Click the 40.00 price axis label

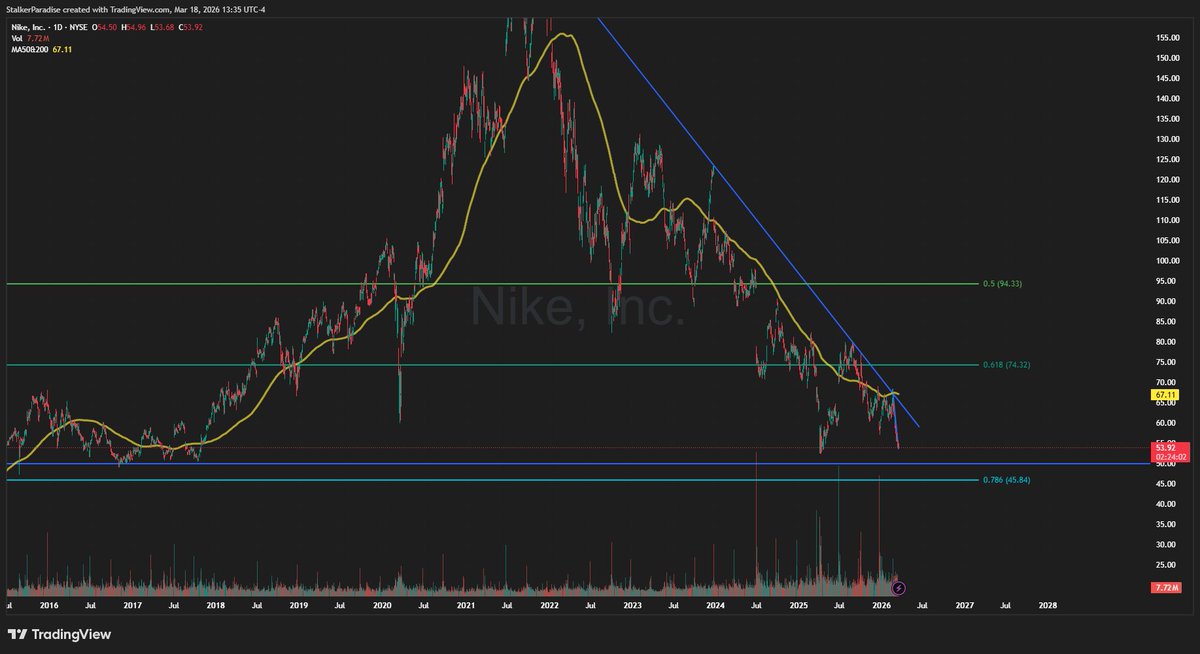(x=1164, y=505)
